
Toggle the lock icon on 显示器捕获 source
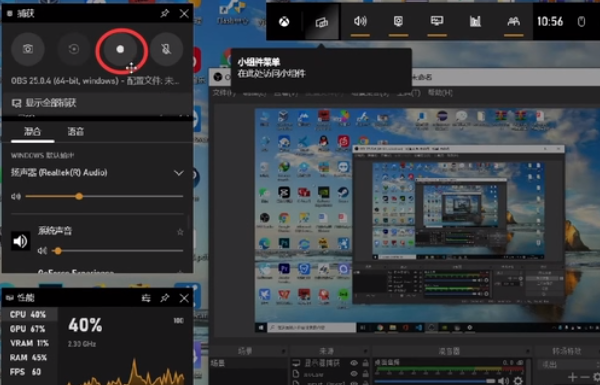click(365, 363)
